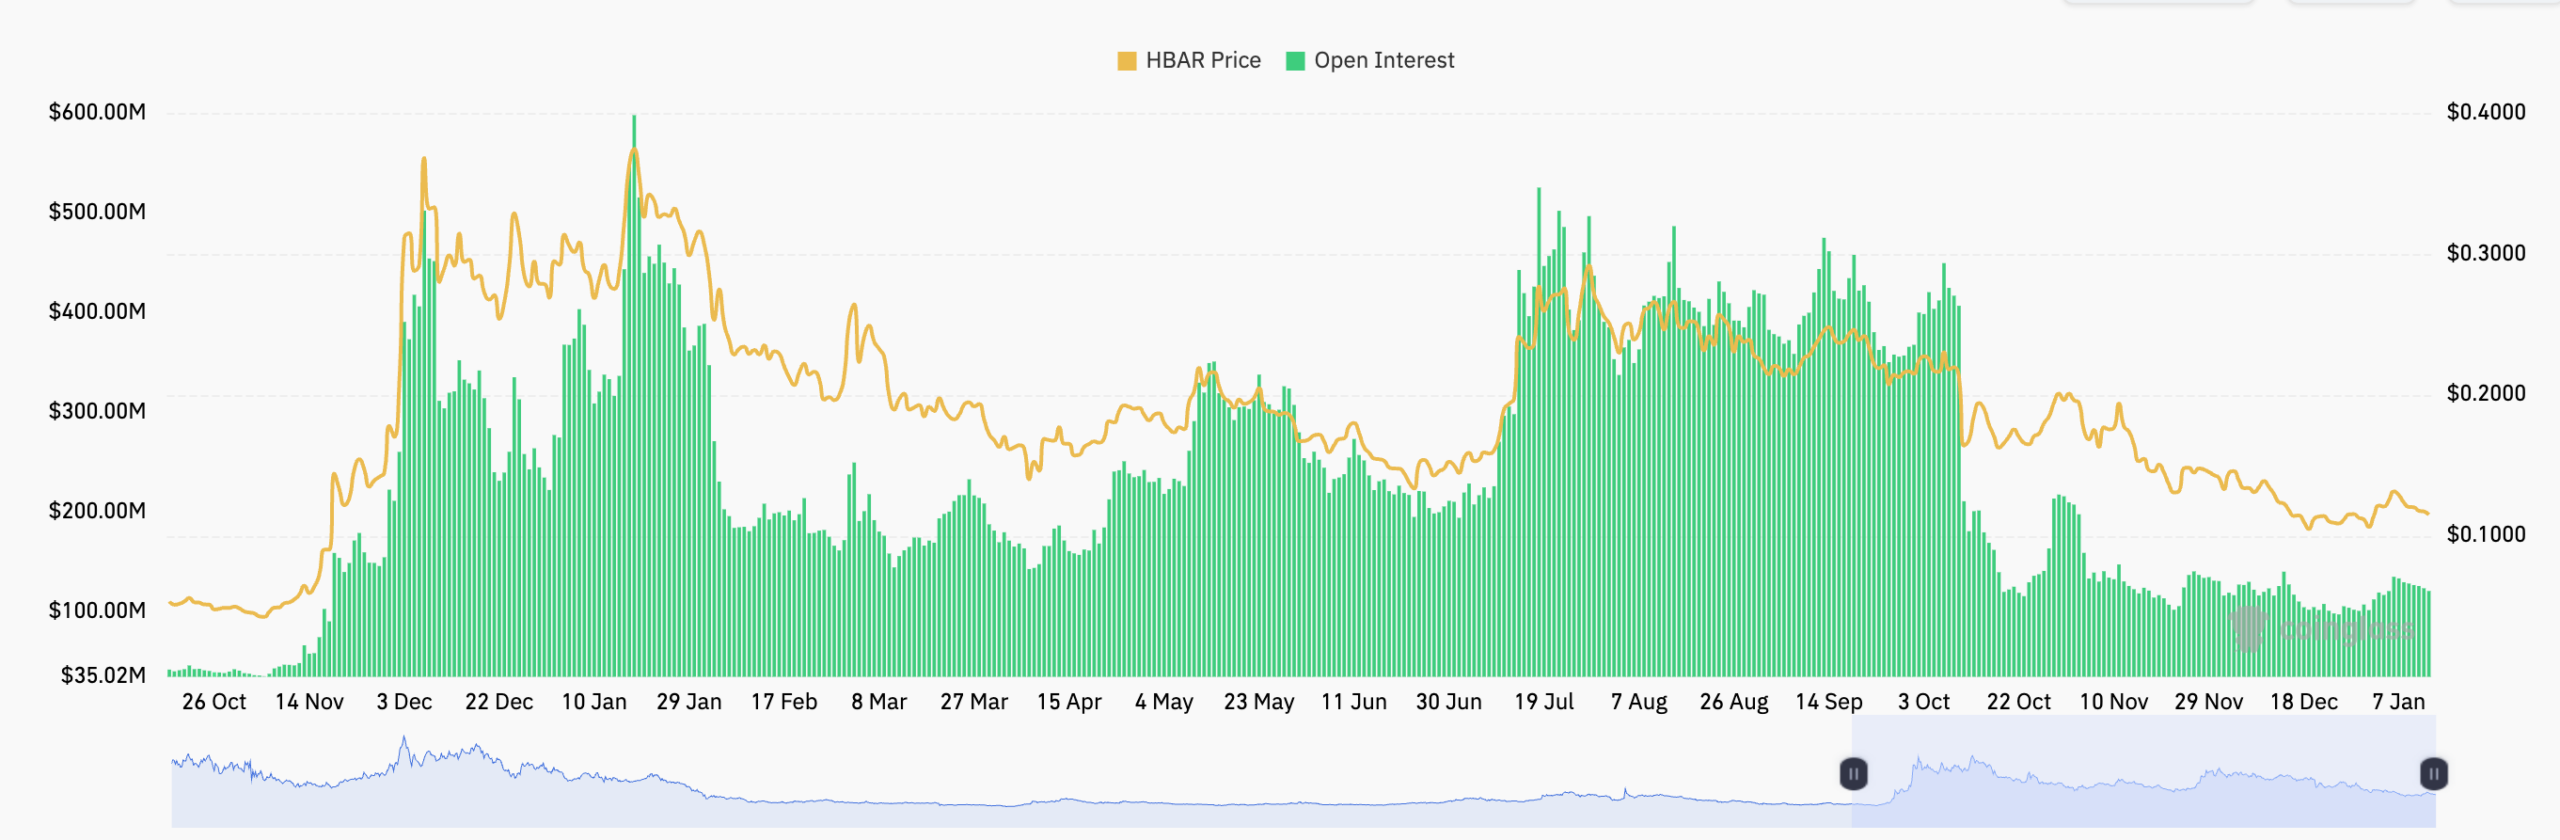Click the 10 Nov date label
Viewport: 2560px width, 840px height.
pos(2114,702)
